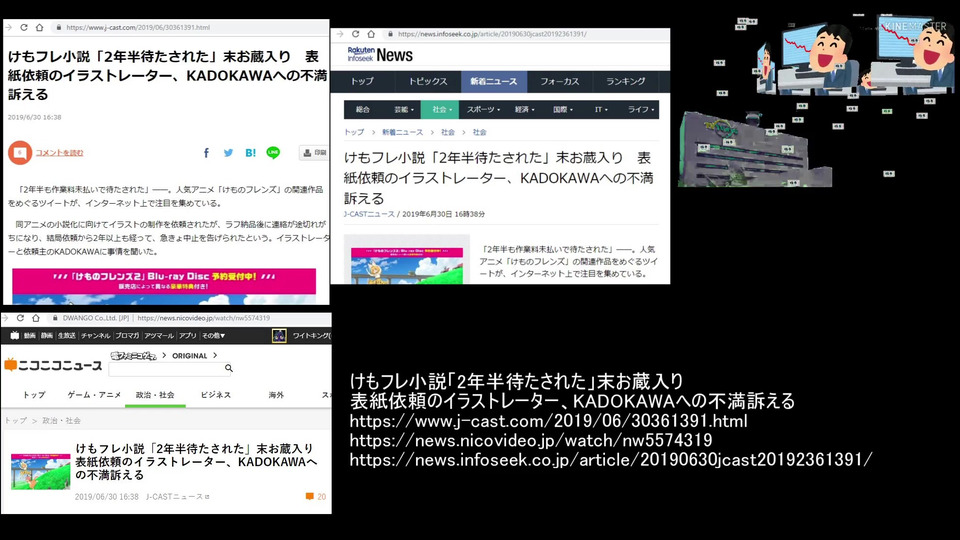Image resolution: width=960 pixels, height=540 pixels.
Task: Reload the J-CAST article page
Action: point(24,28)
